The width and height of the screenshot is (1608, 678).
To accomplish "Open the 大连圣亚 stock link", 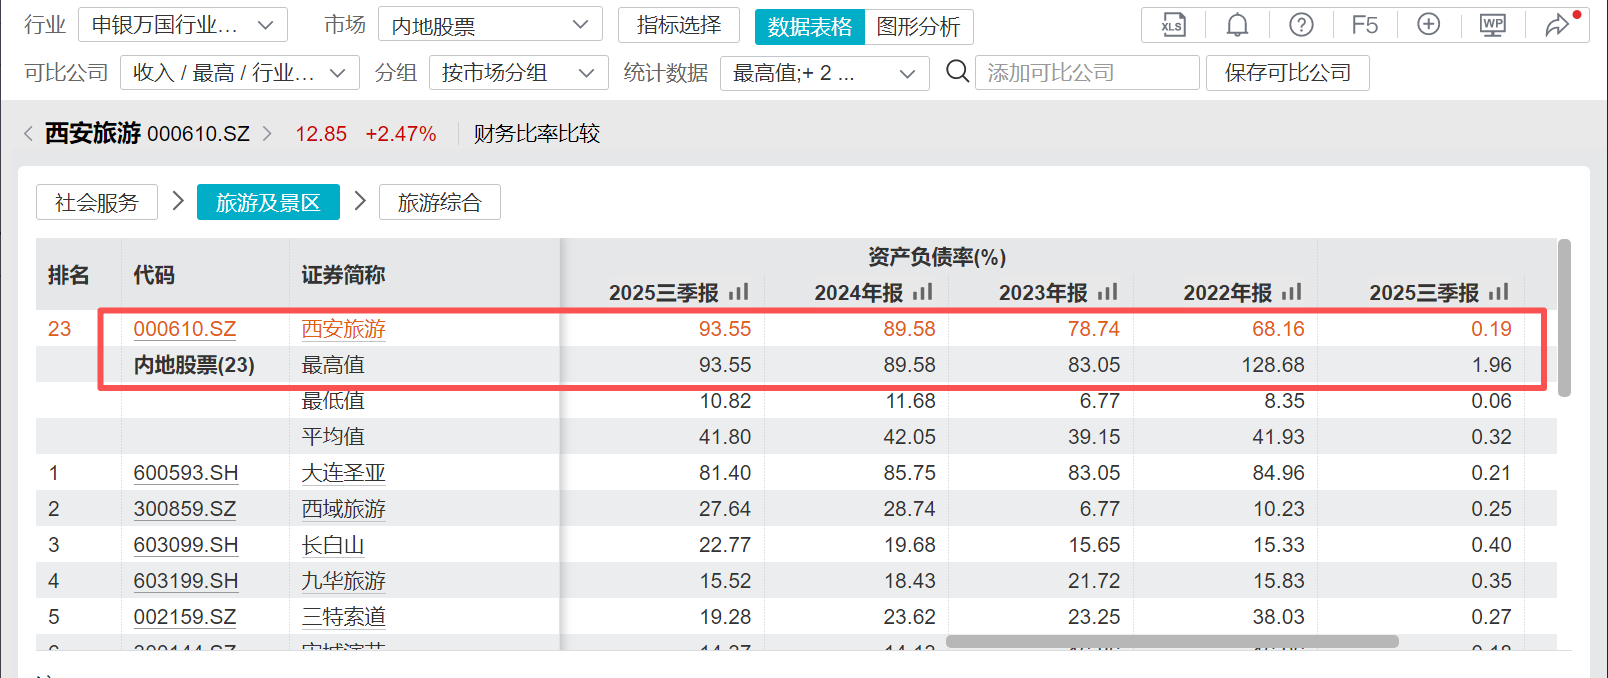I will (343, 473).
